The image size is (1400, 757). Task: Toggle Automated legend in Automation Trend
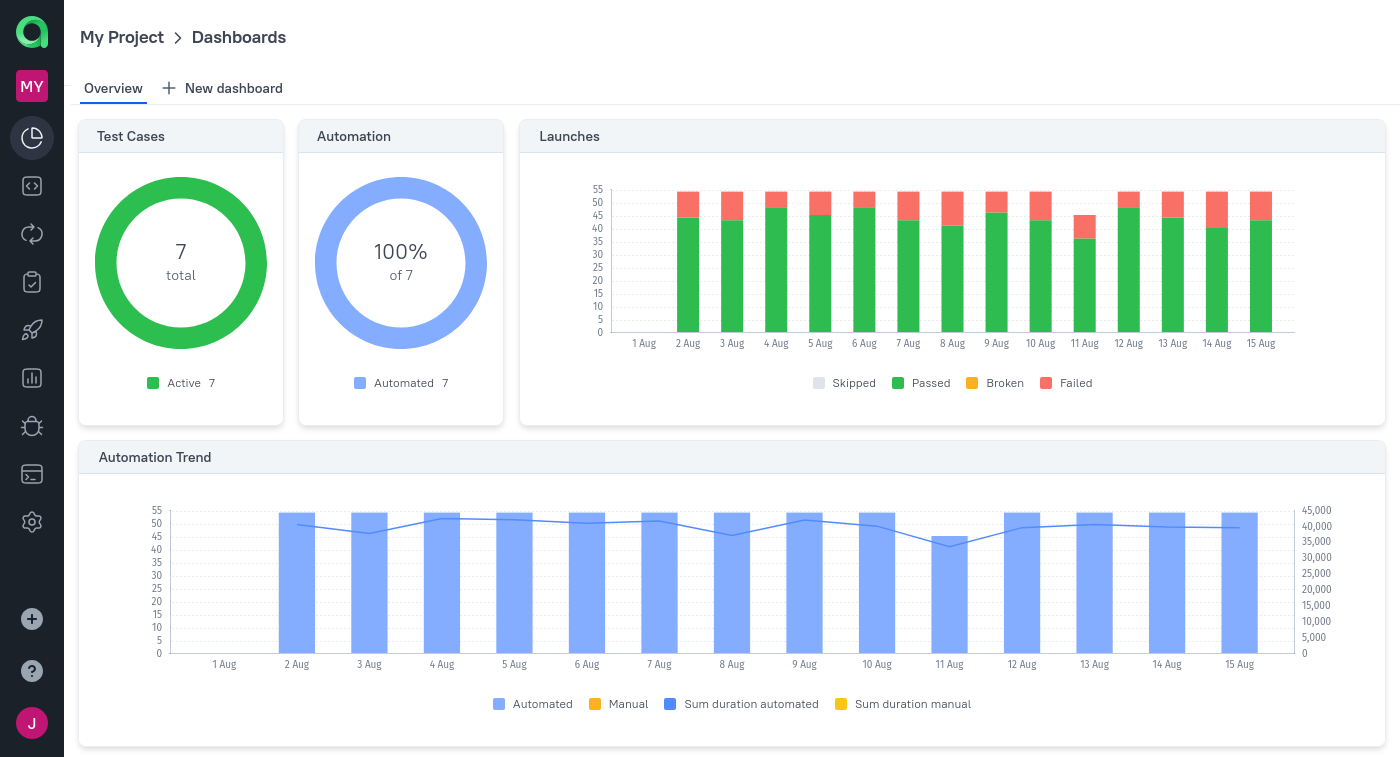[533, 704]
